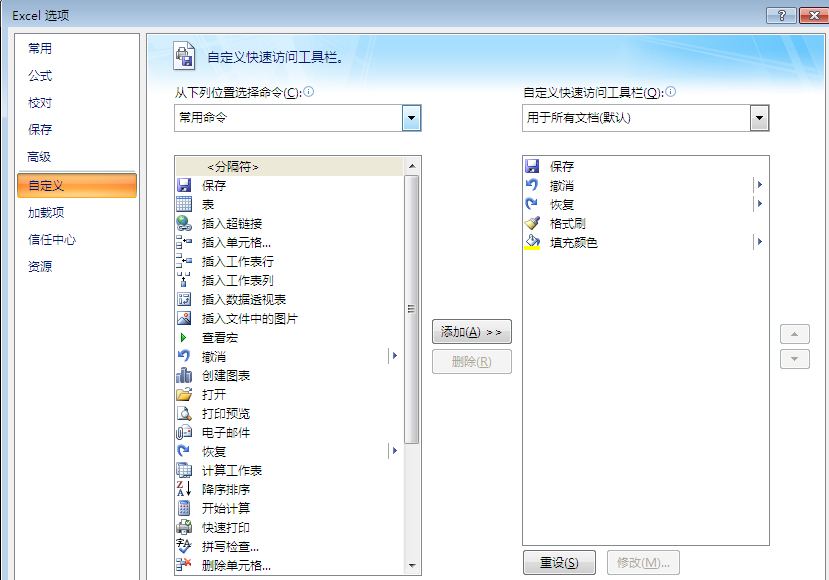Click the 打印预览 magnifier icon
Viewport: 829px width, 580px height.
click(184, 413)
